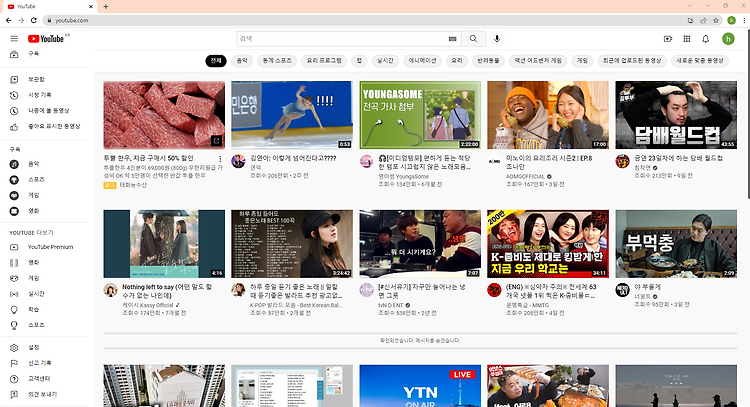Select the 애니메이션 filter chip
The image size is (750, 407).
coord(422,61)
